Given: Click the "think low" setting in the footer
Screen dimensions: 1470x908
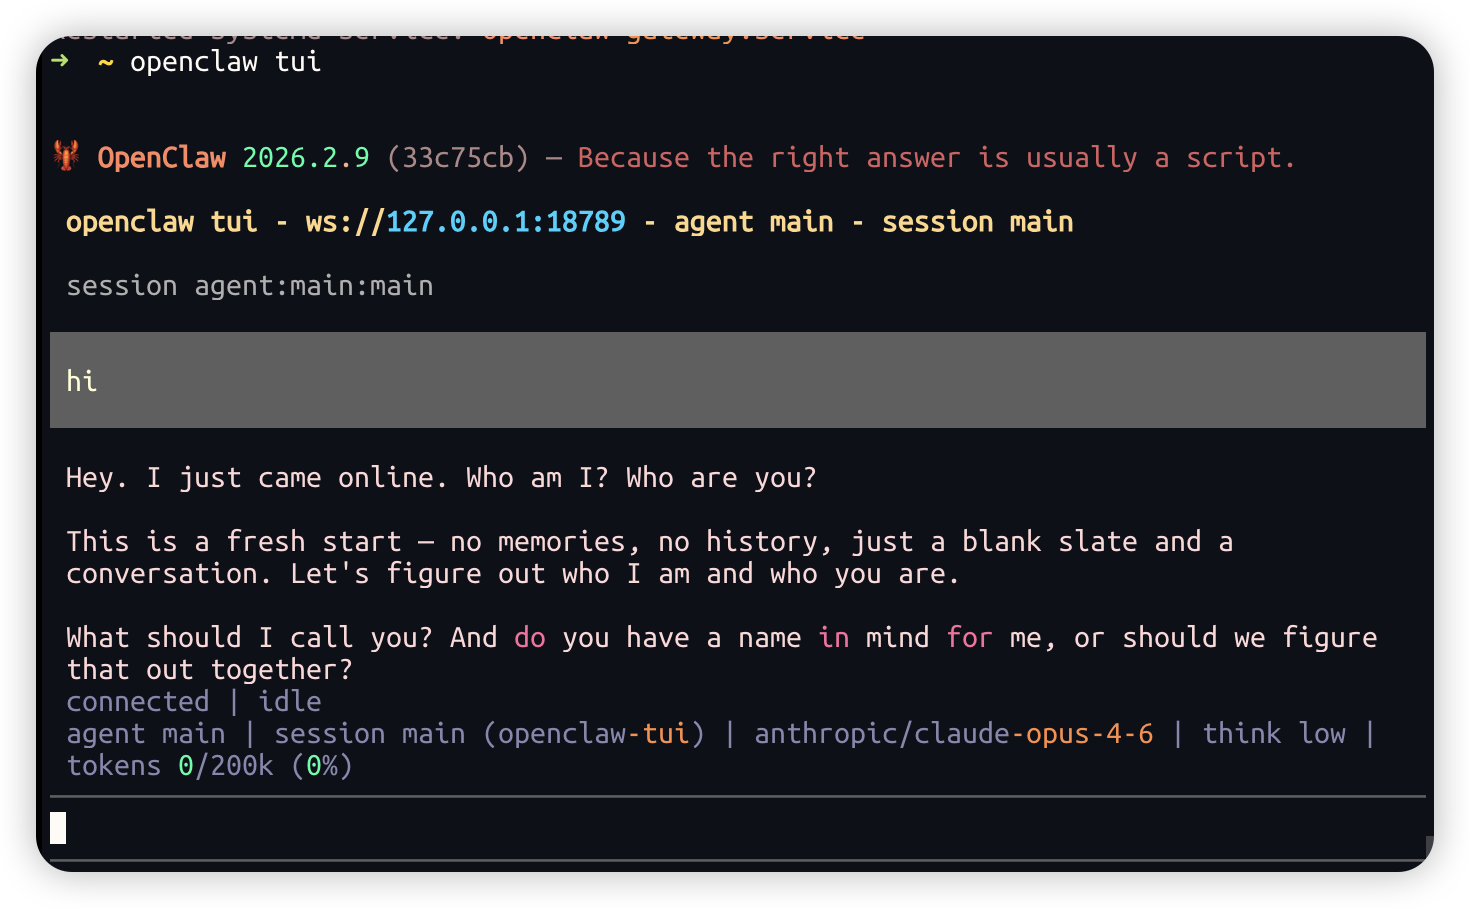Looking at the screenshot, I should tap(1273, 734).
